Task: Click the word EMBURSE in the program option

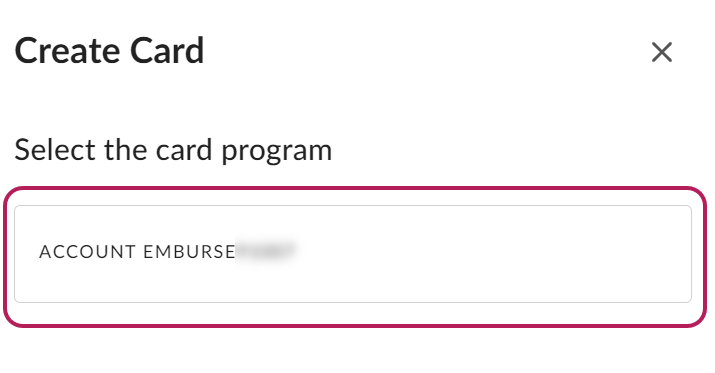Action: [189, 252]
